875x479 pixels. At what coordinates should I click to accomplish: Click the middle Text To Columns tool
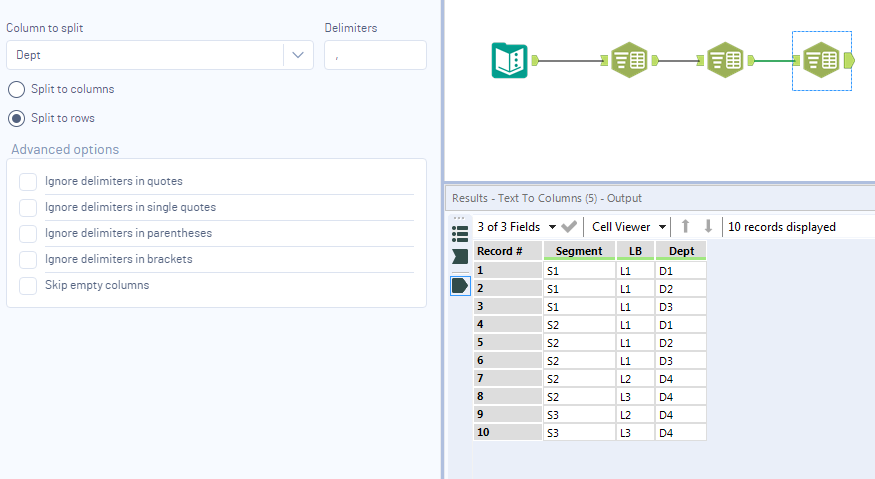click(x=725, y=61)
